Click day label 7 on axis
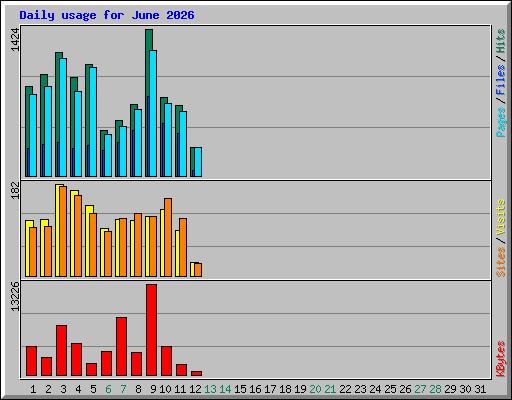 [123, 389]
